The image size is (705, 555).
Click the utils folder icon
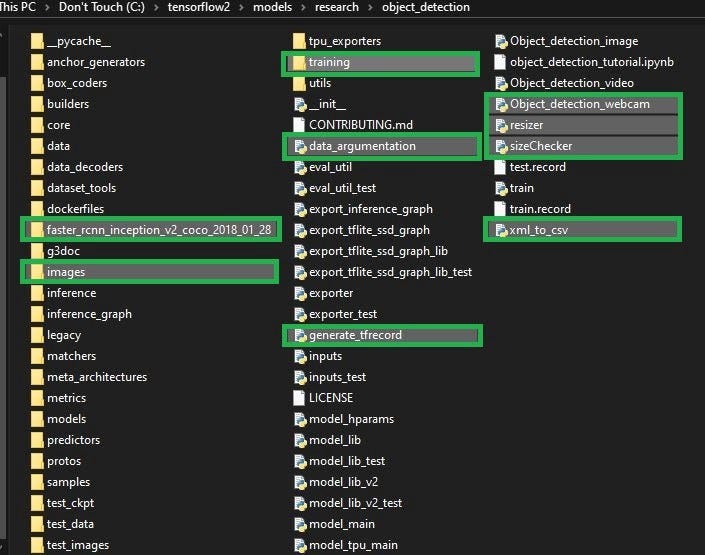pos(299,83)
